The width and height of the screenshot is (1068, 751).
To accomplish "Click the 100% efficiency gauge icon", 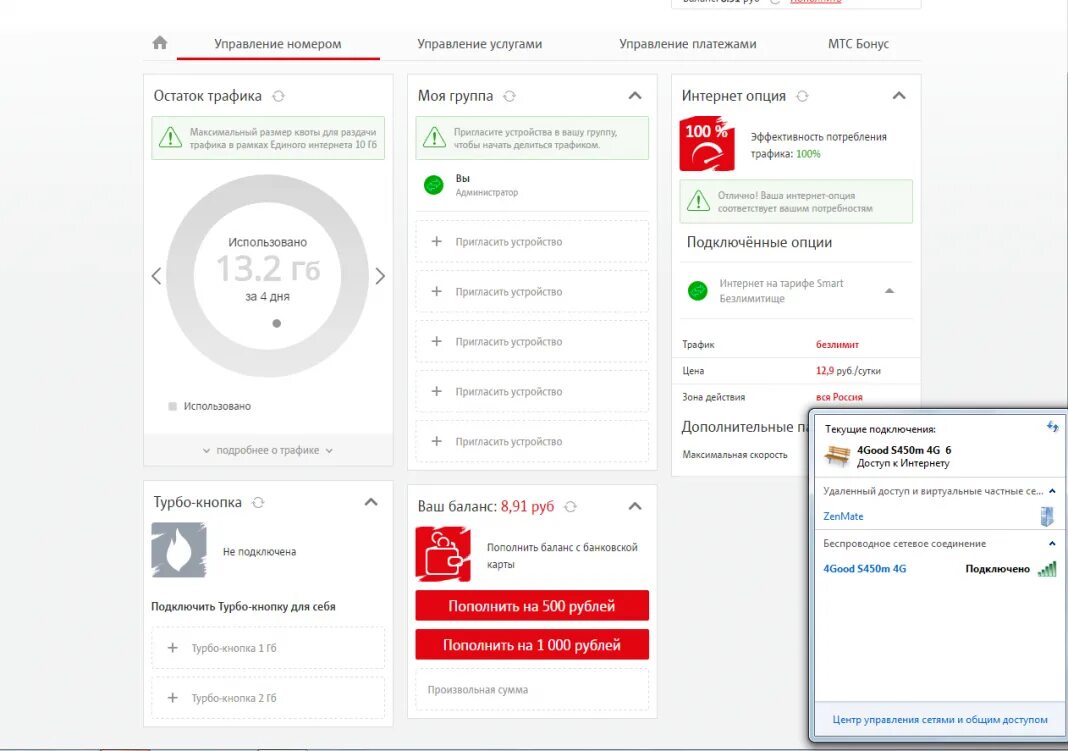I will point(707,144).
